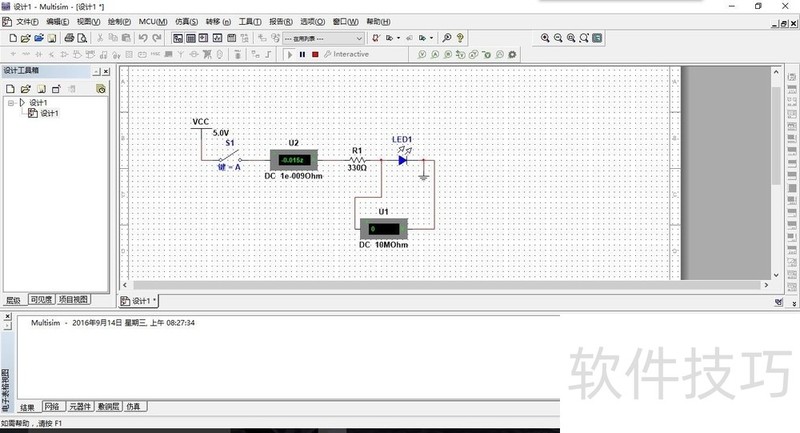Toggle the Design Toolbox view icon
The width and height of the screenshot is (800, 433).
click(x=178, y=38)
